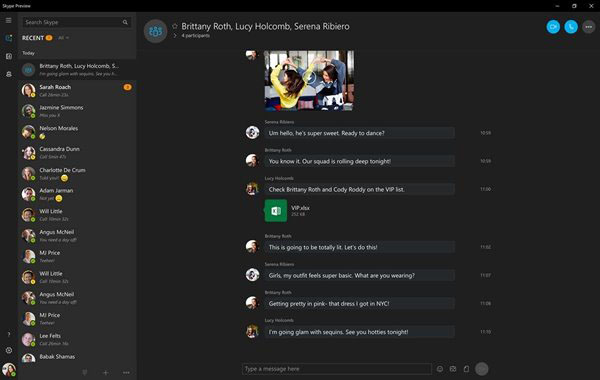Open the All filter dropdown
The height and width of the screenshot is (380, 600).
[64, 38]
